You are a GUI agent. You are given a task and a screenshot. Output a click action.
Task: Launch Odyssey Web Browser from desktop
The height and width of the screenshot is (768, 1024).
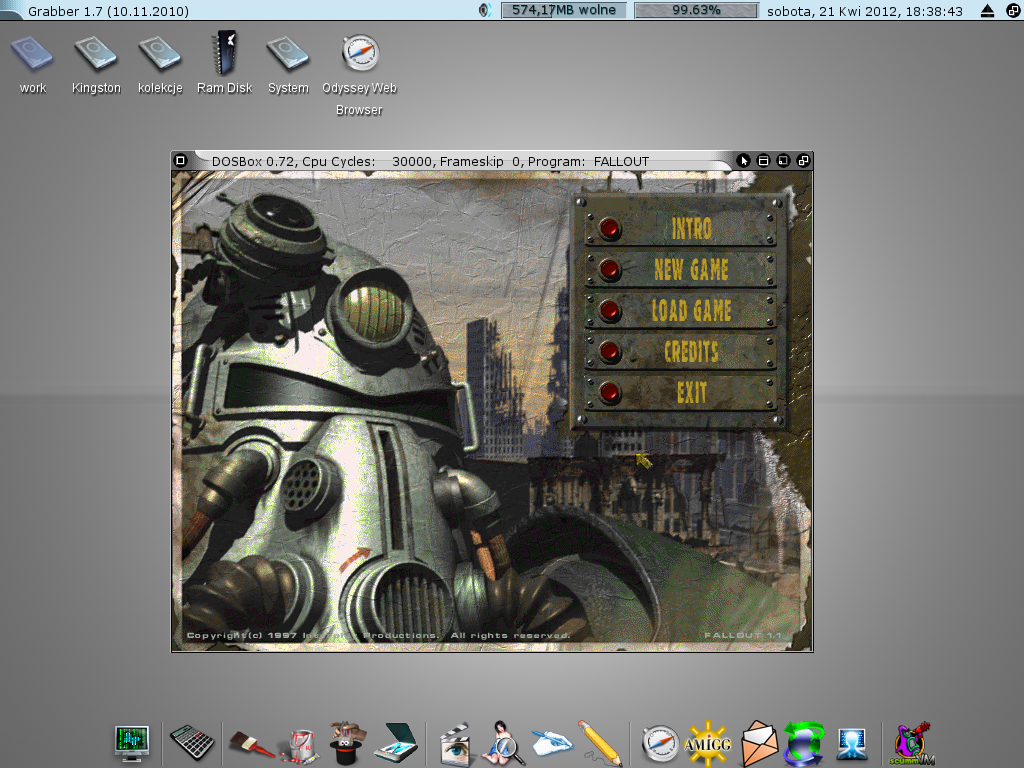(360, 53)
